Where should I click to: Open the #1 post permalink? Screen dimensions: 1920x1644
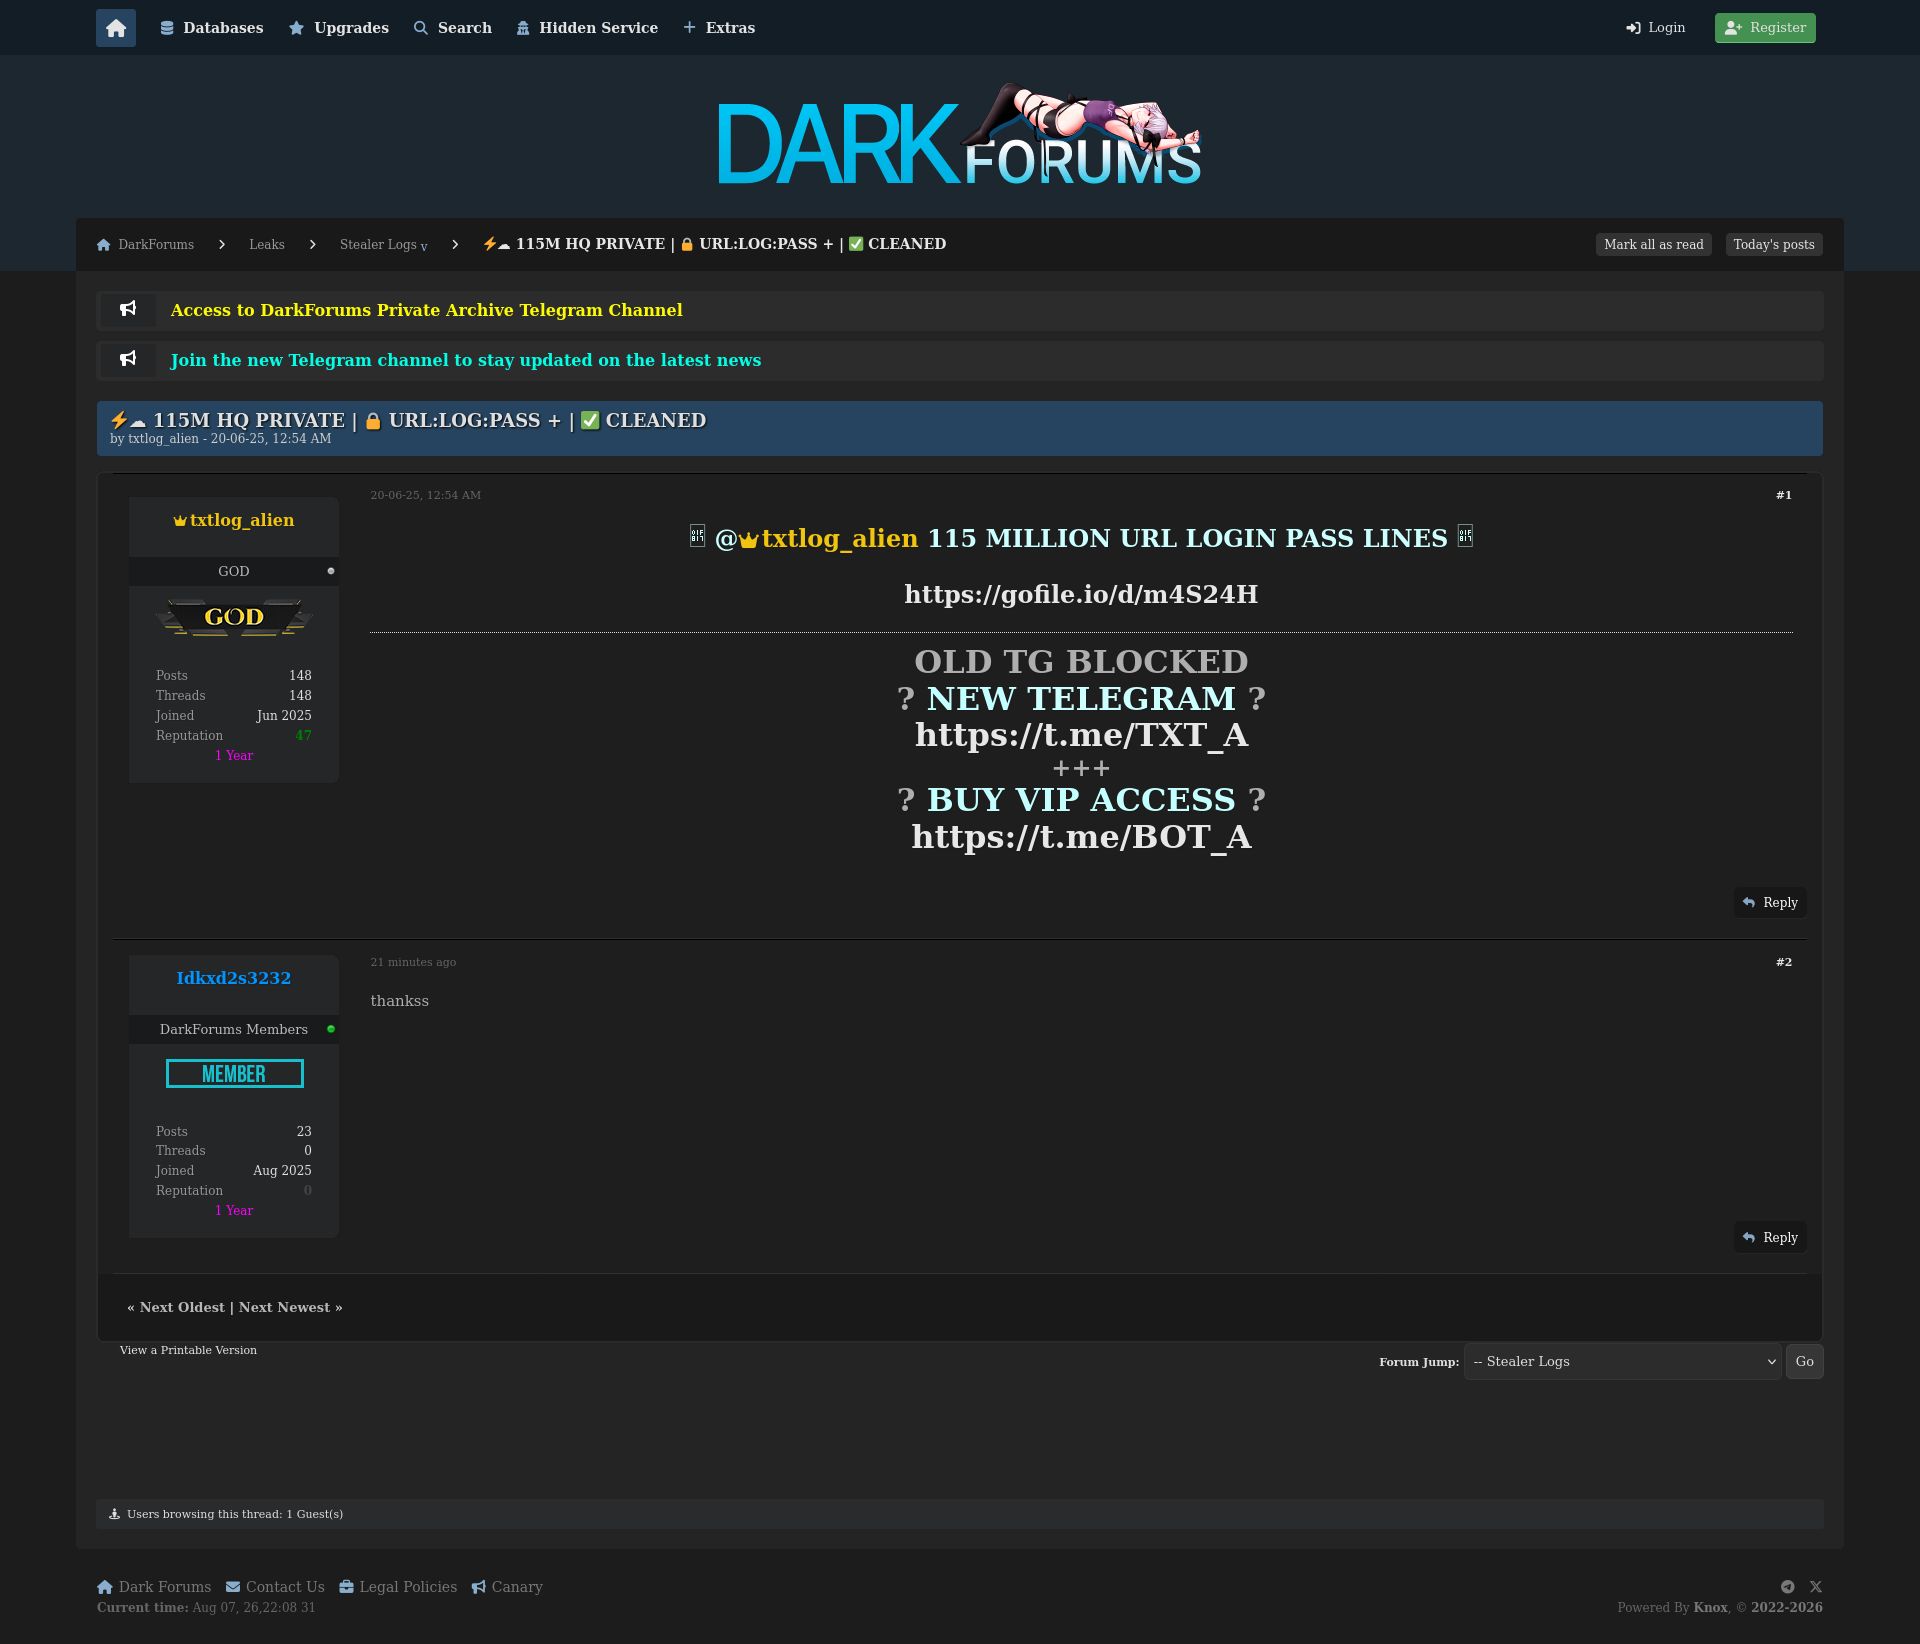click(x=1784, y=495)
